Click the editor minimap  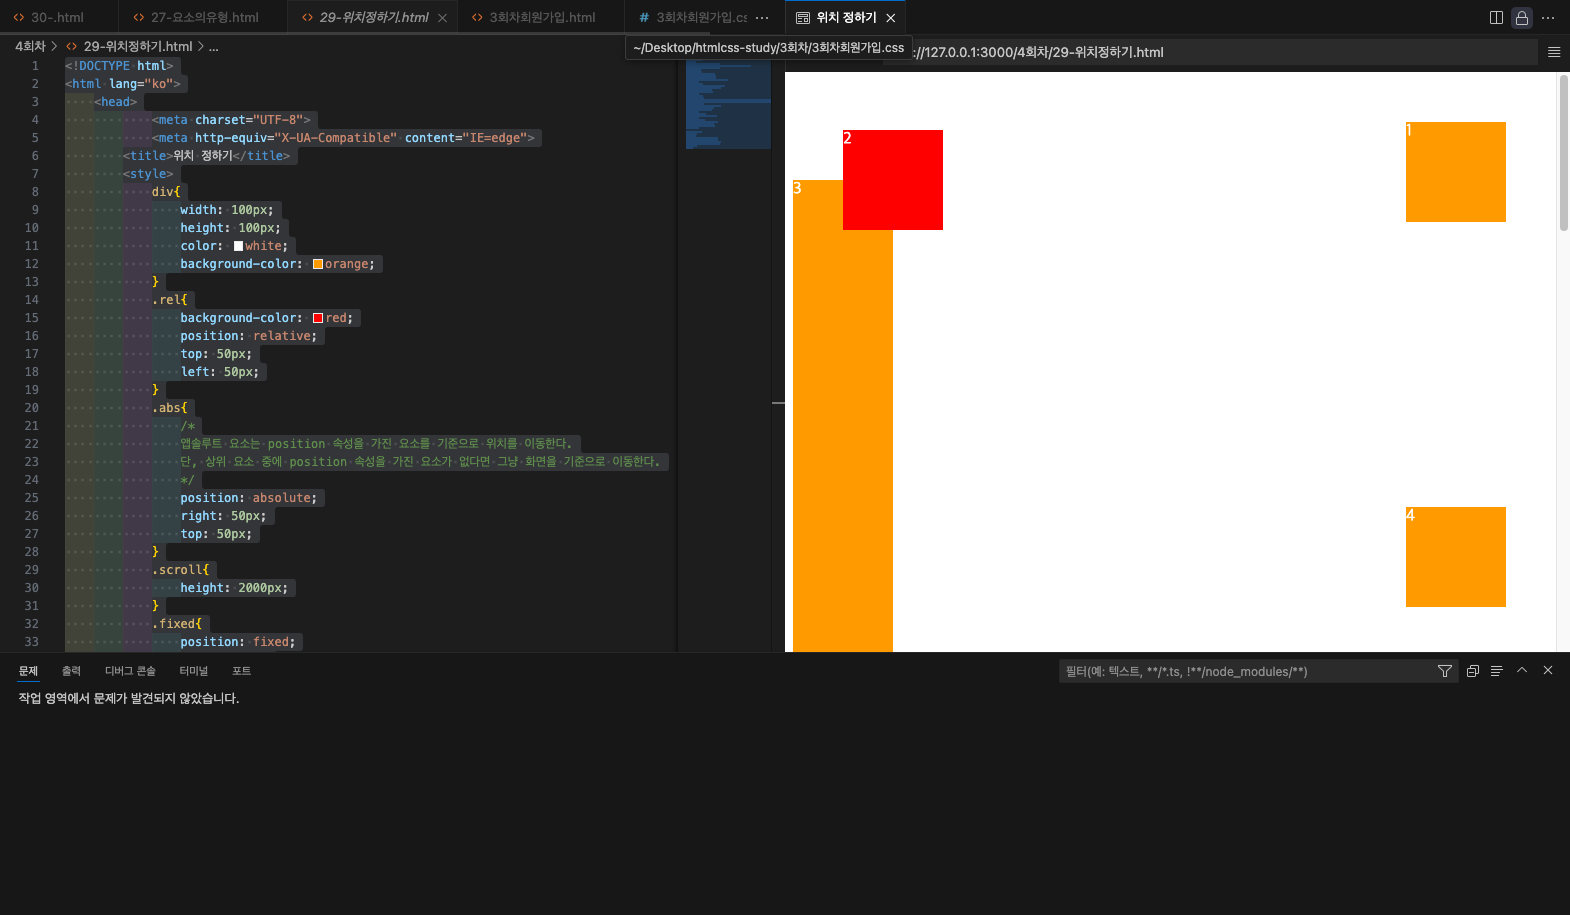728,105
